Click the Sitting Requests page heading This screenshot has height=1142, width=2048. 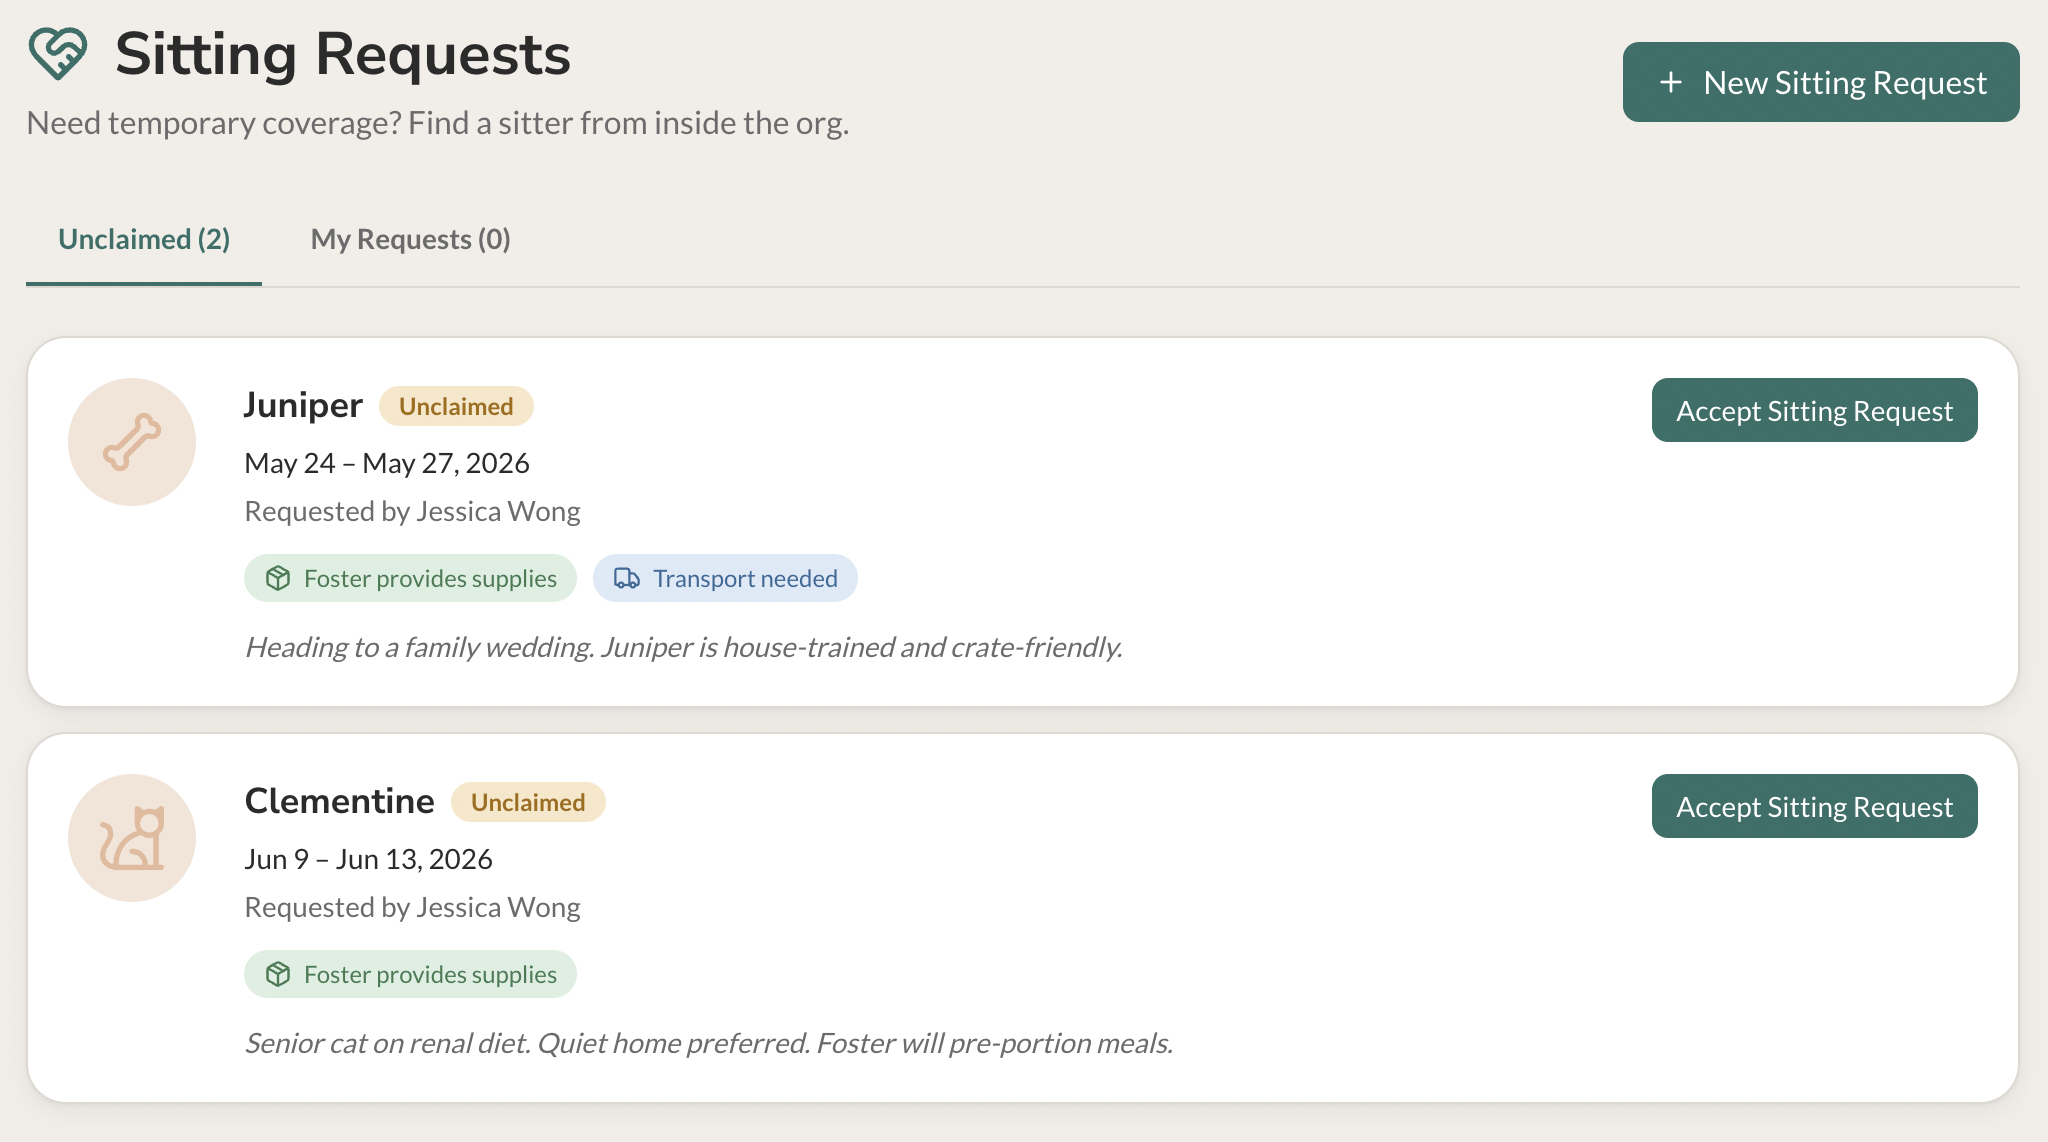coord(343,54)
